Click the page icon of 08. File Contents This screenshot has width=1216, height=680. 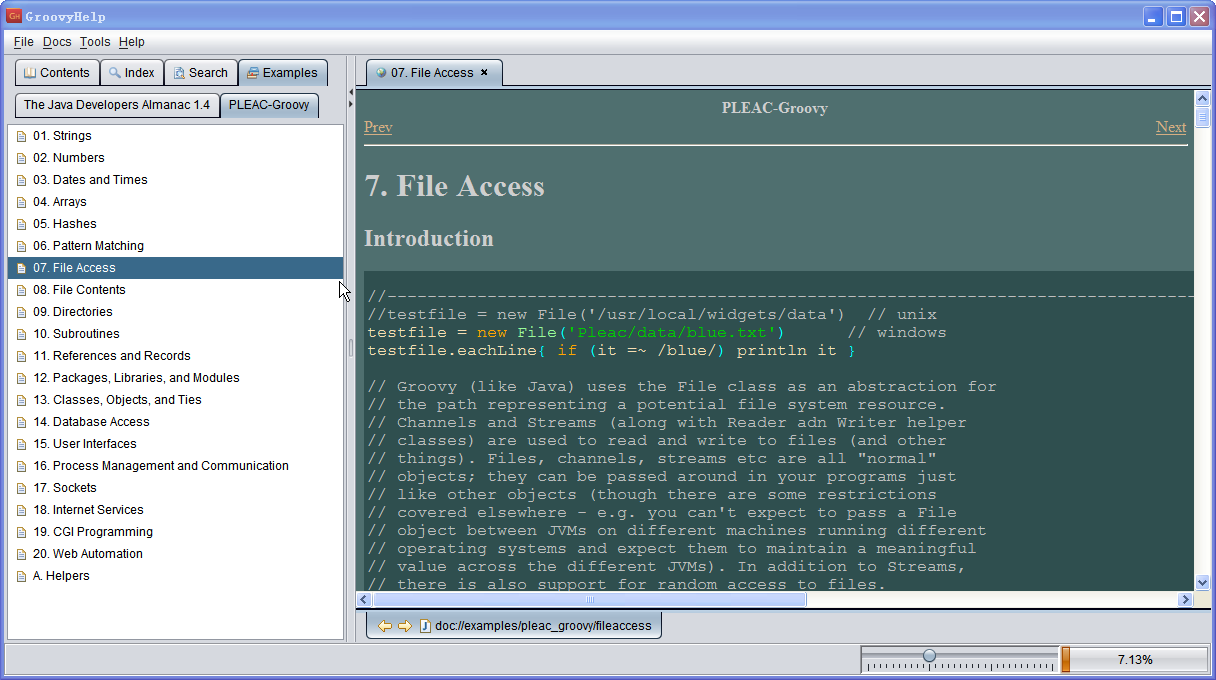tap(22, 290)
